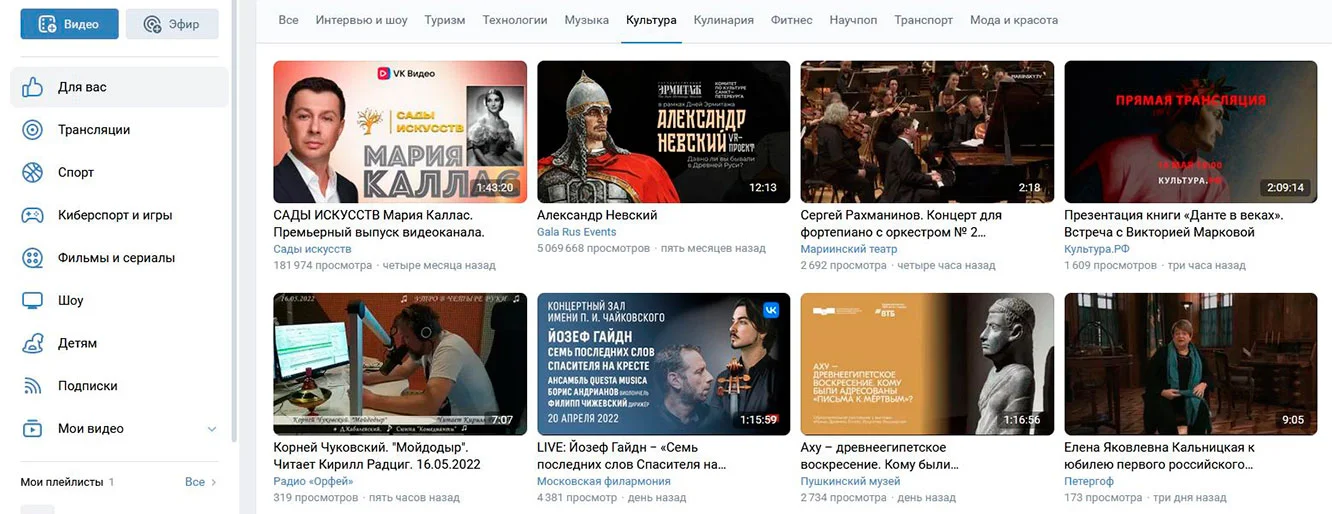Play the Александр Невский video thumbnail
The height and width of the screenshot is (514, 1332).
(663, 132)
